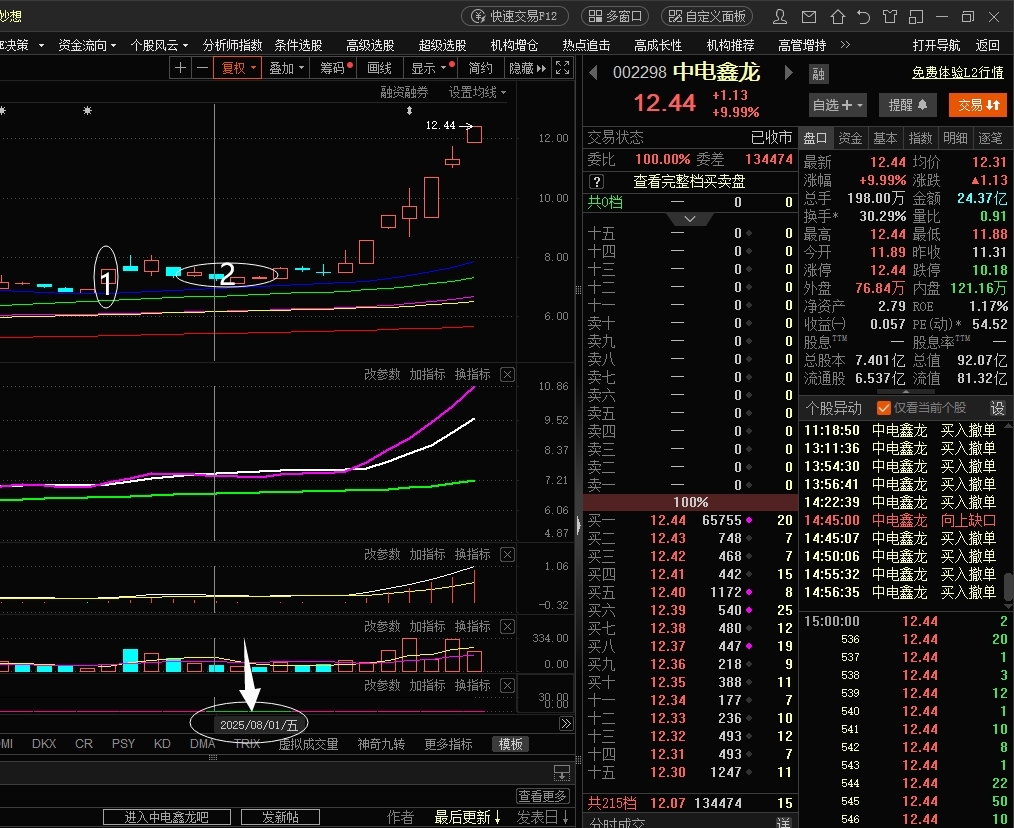Open the skin shirt icon

pos(890,16)
